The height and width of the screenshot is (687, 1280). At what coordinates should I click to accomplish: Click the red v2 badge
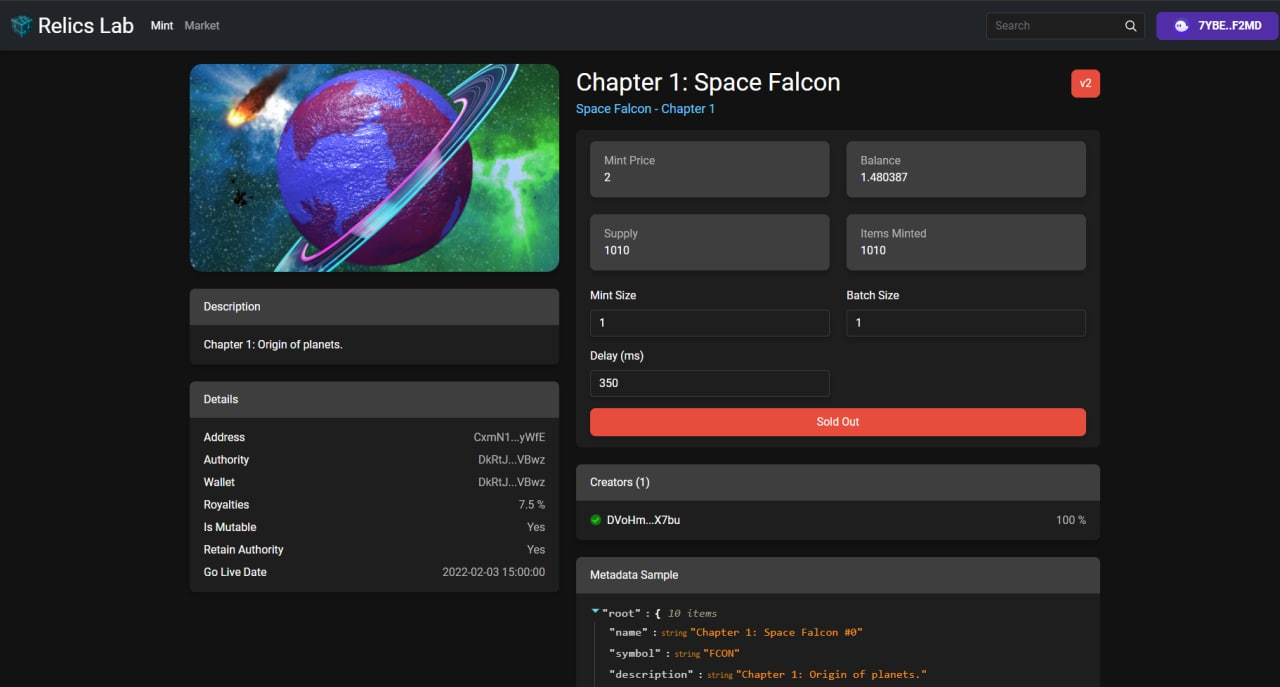click(x=1085, y=83)
